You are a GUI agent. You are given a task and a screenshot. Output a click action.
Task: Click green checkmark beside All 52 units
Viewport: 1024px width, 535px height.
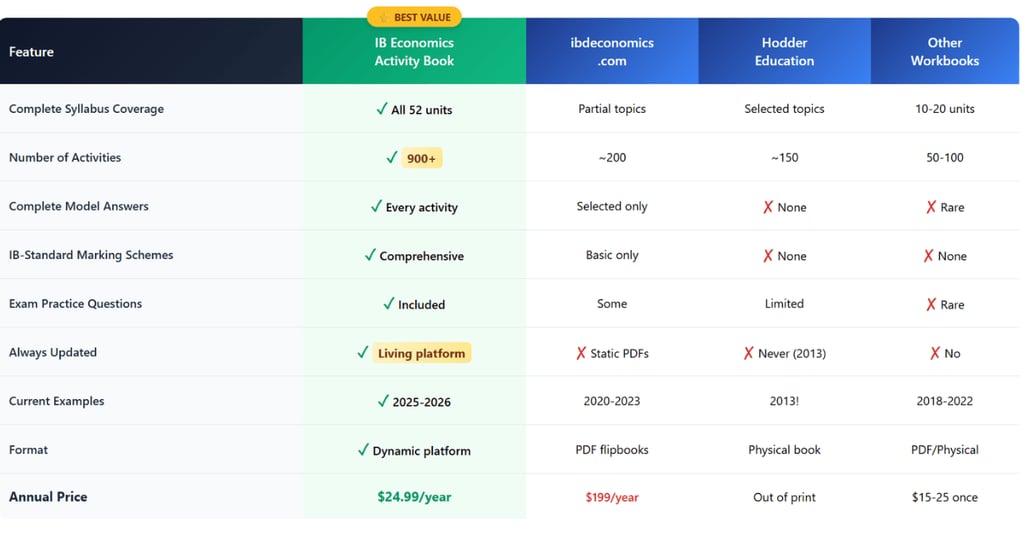pyautogui.click(x=382, y=109)
